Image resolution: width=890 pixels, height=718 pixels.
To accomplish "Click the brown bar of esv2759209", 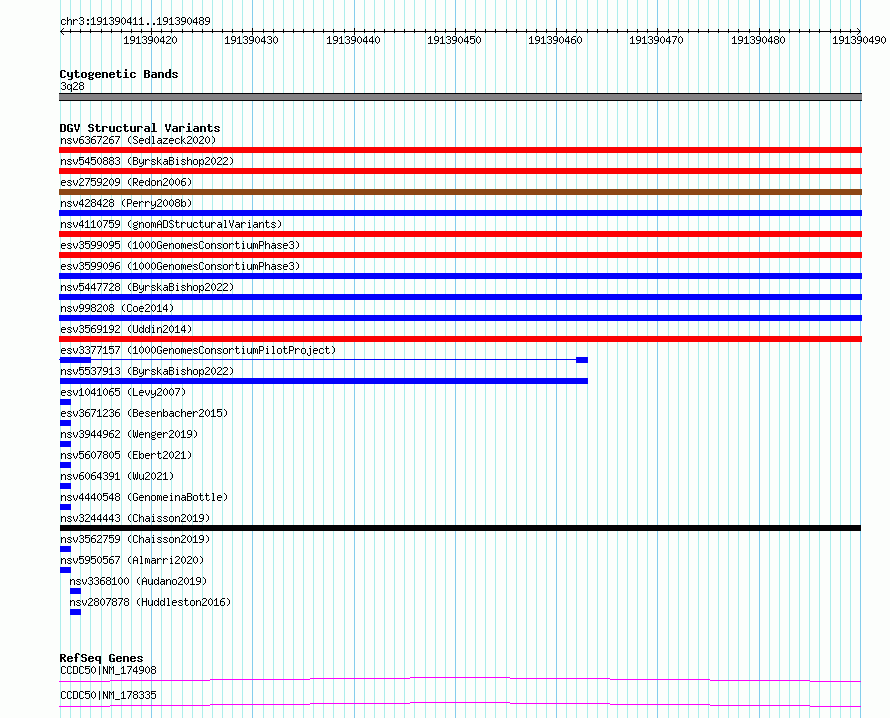I will tap(460, 192).
